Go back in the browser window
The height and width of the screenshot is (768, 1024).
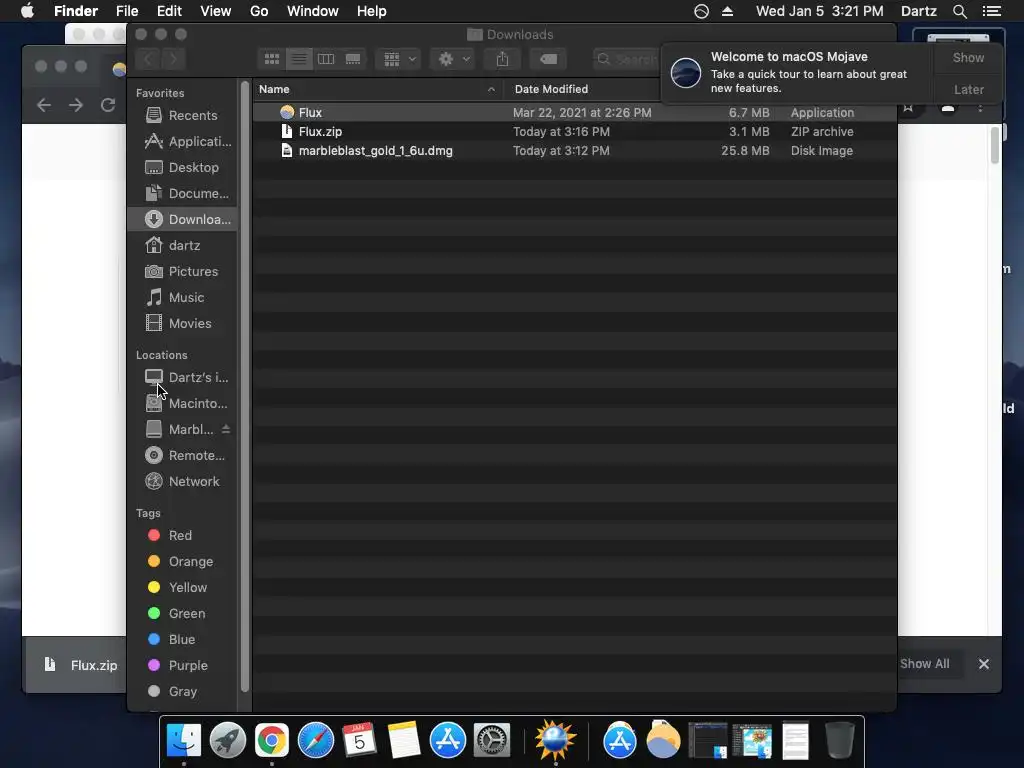click(x=44, y=105)
